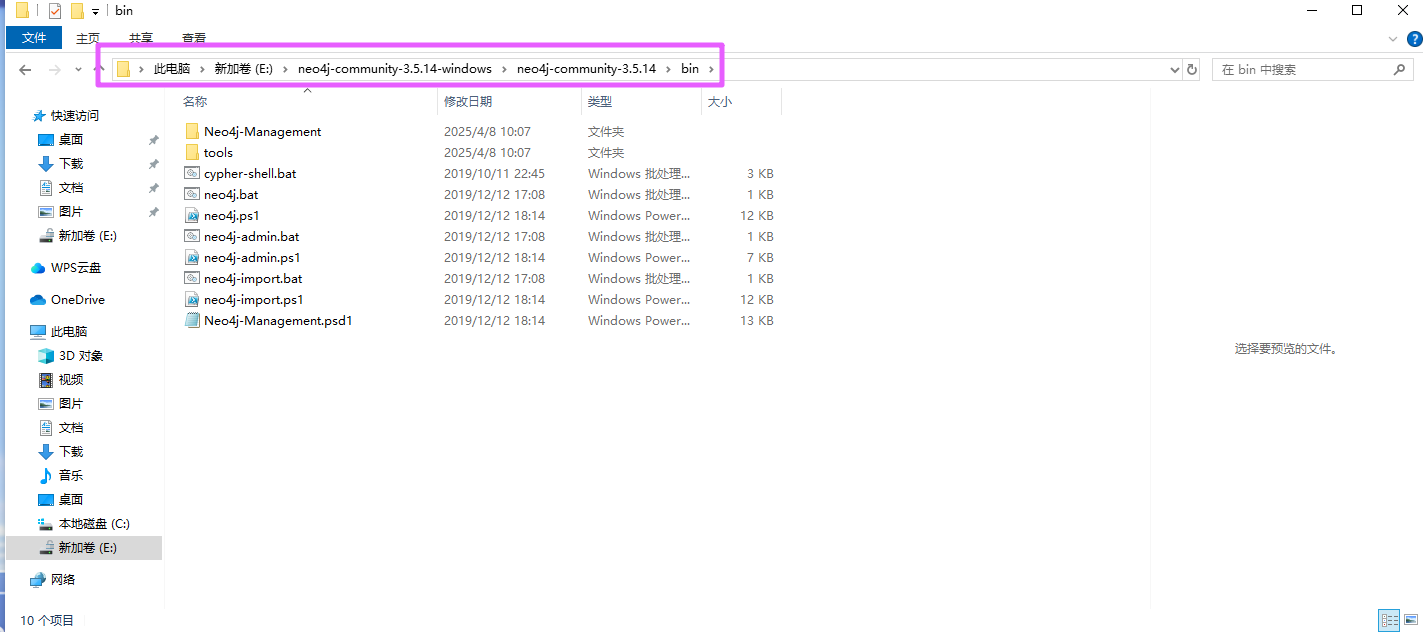The image size is (1423, 632).
Task: Click the properties checkmark icon in title bar
Action: click(x=54, y=11)
